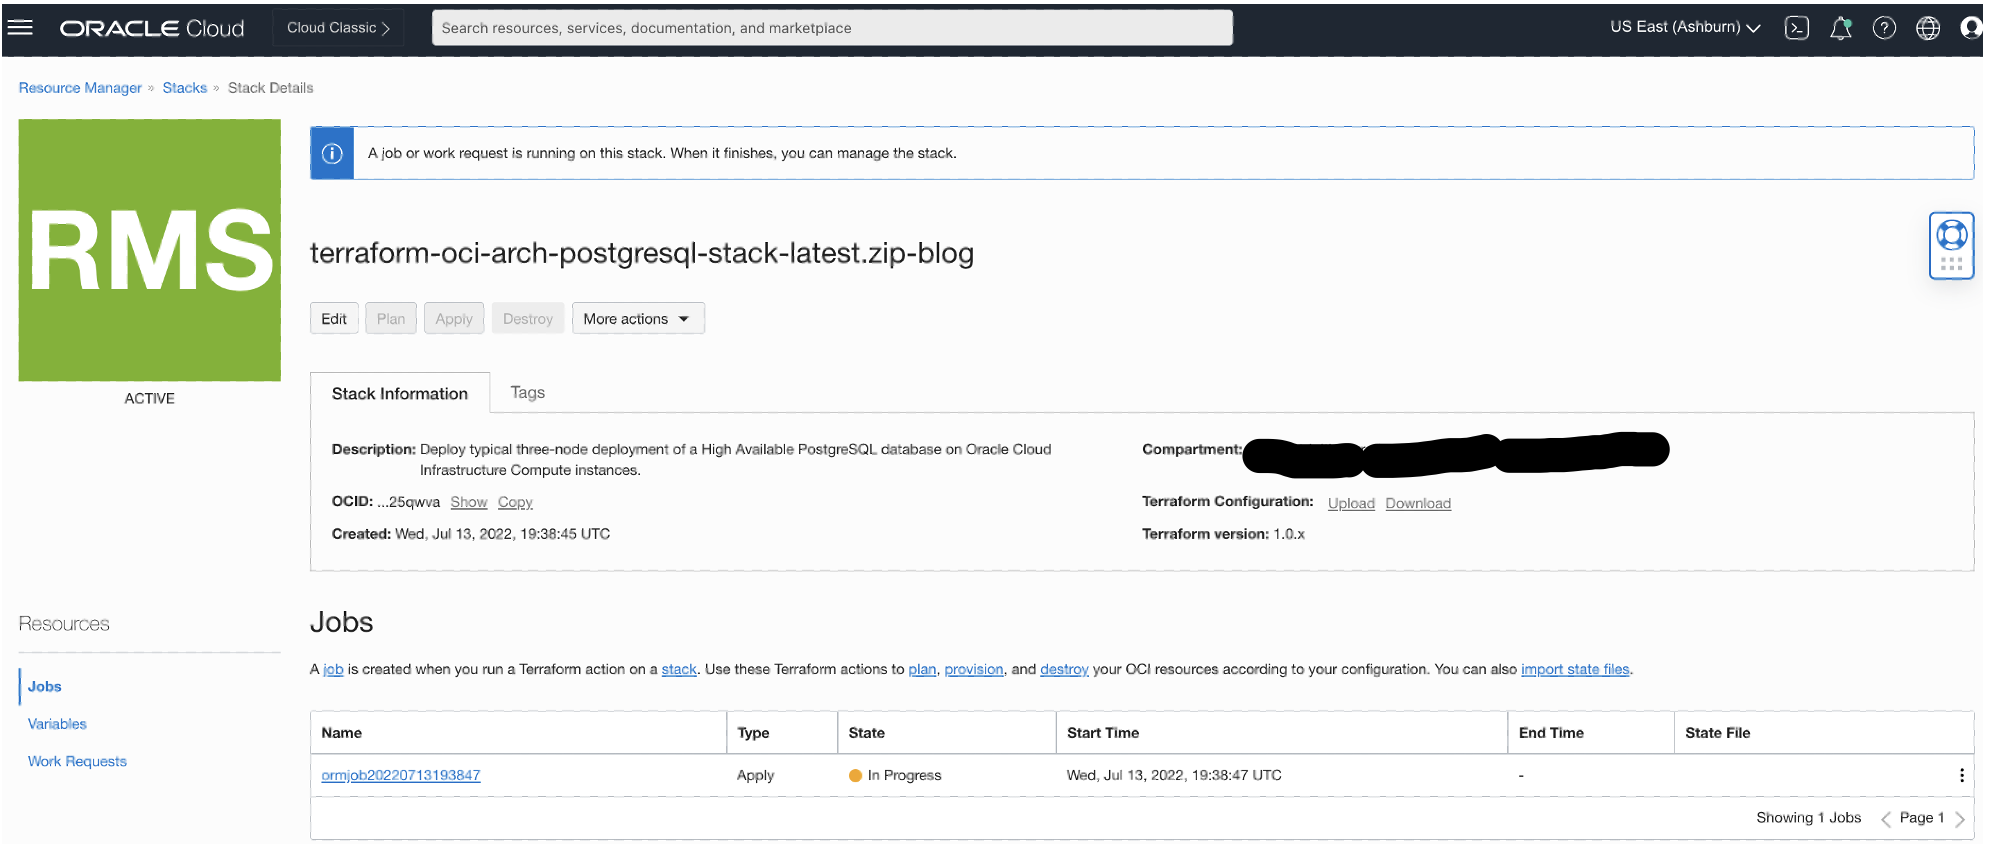Image resolution: width=1998 pixels, height=844 pixels.
Task: Click the 'Showing 1 Jobs' text
Action: (x=1808, y=818)
